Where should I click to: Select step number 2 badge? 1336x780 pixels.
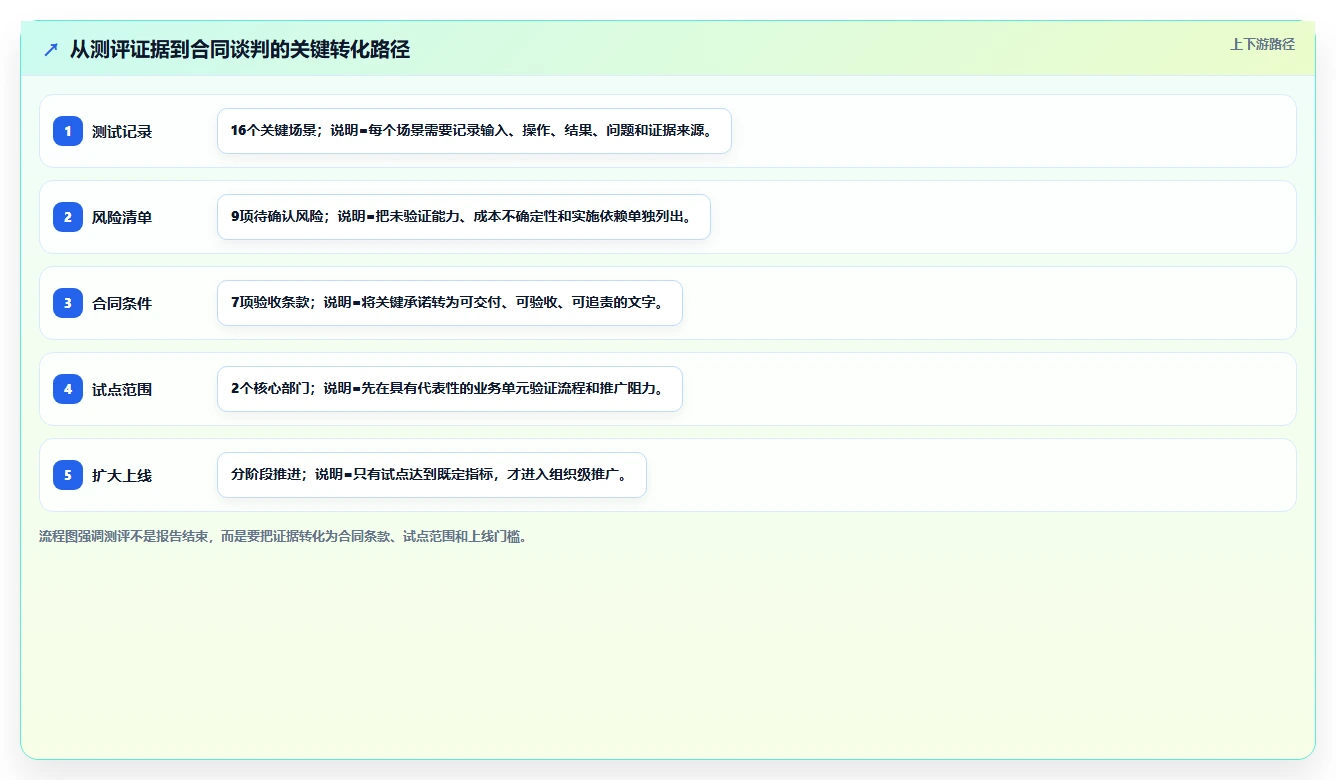(x=68, y=217)
